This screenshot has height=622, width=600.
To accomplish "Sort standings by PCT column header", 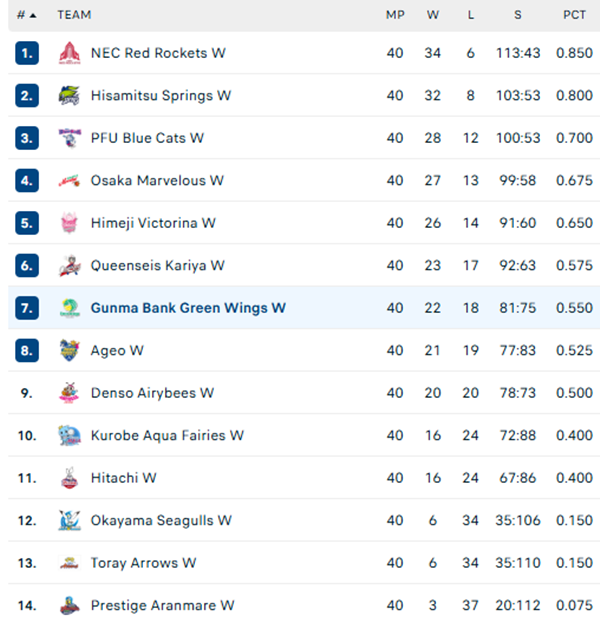I will click(x=574, y=15).
